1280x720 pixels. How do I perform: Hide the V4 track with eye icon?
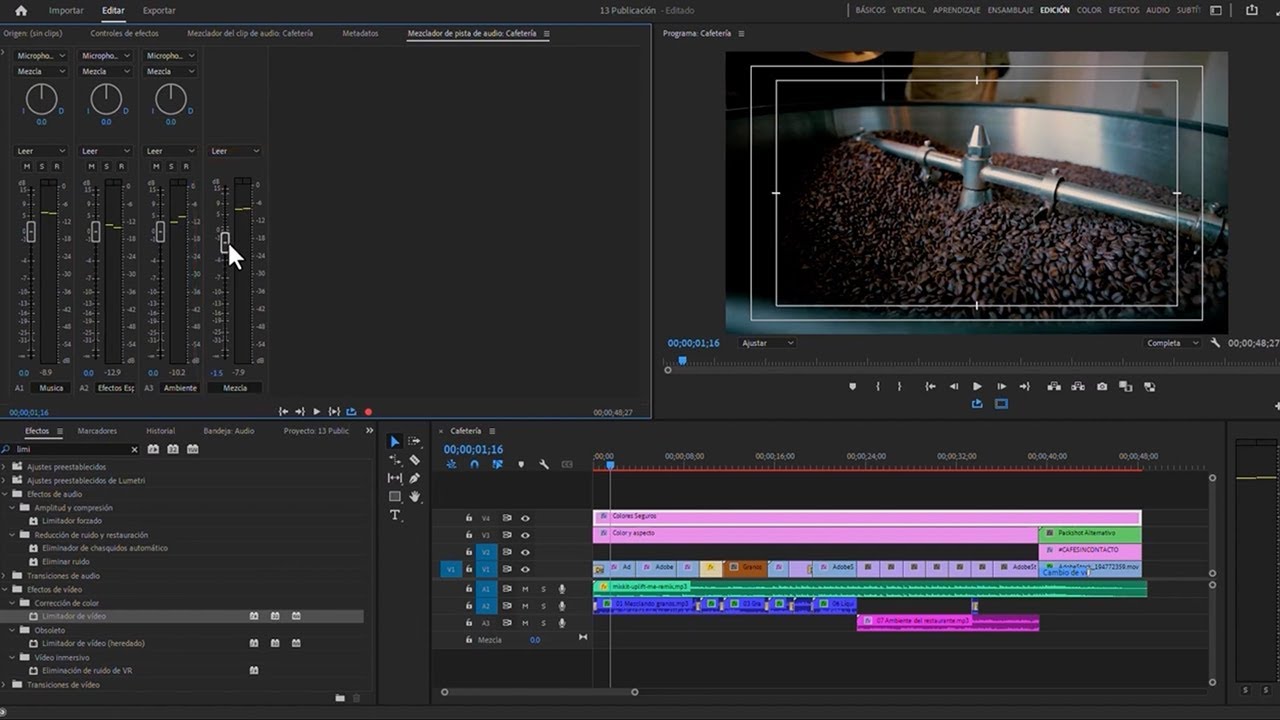point(525,518)
